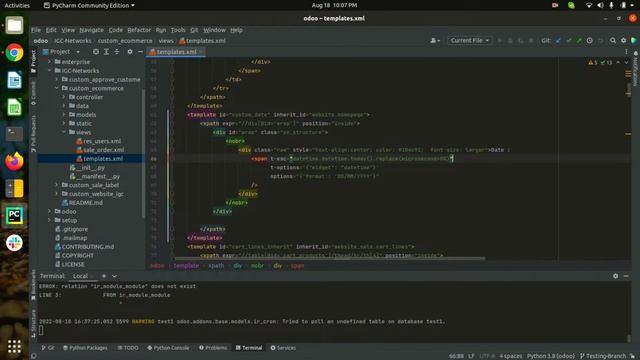Click Collapse All icon in Project panel
The width and height of the screenshot is (640, 360).
point(117,52)
